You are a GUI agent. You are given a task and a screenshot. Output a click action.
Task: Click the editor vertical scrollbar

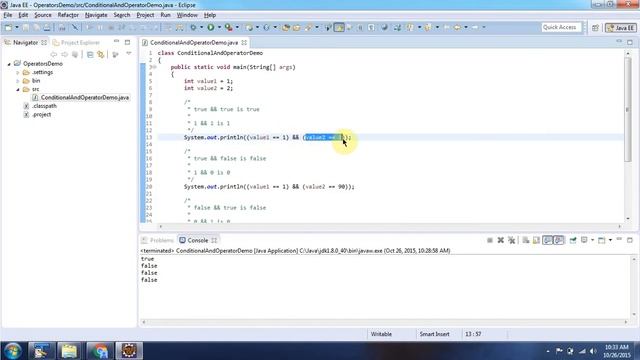click(628, 137)
